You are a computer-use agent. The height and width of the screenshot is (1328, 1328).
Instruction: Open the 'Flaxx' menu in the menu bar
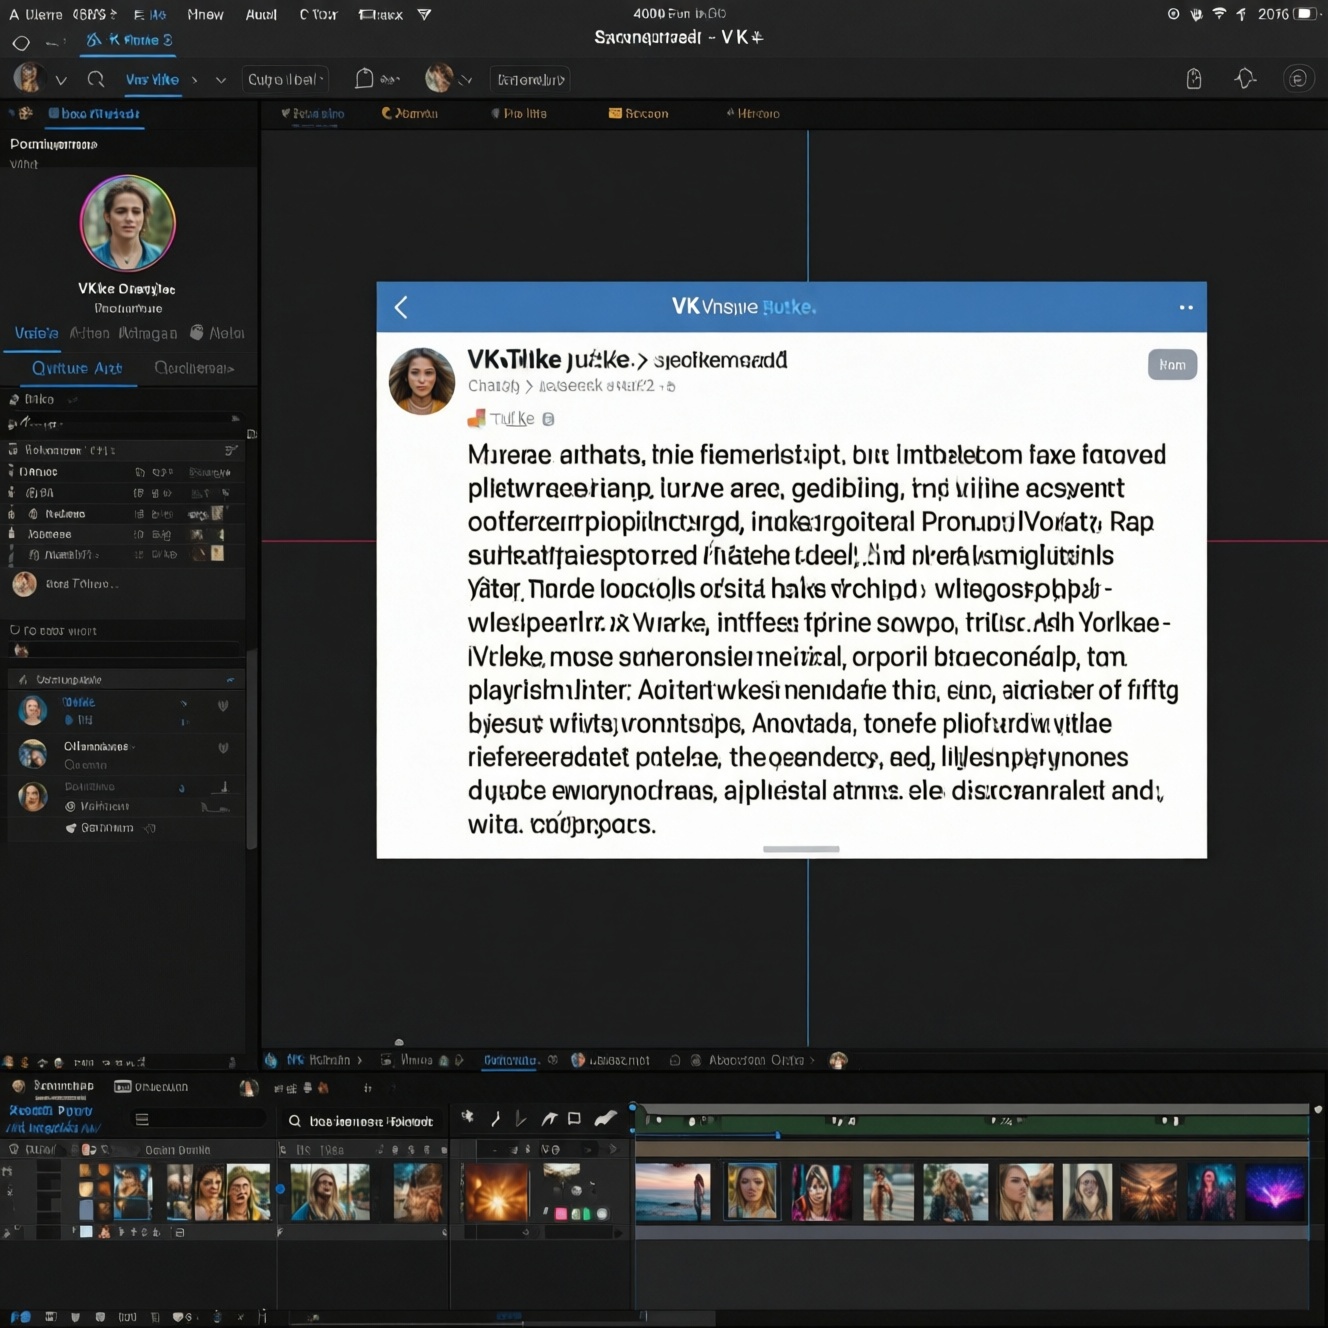click(380, 14)
